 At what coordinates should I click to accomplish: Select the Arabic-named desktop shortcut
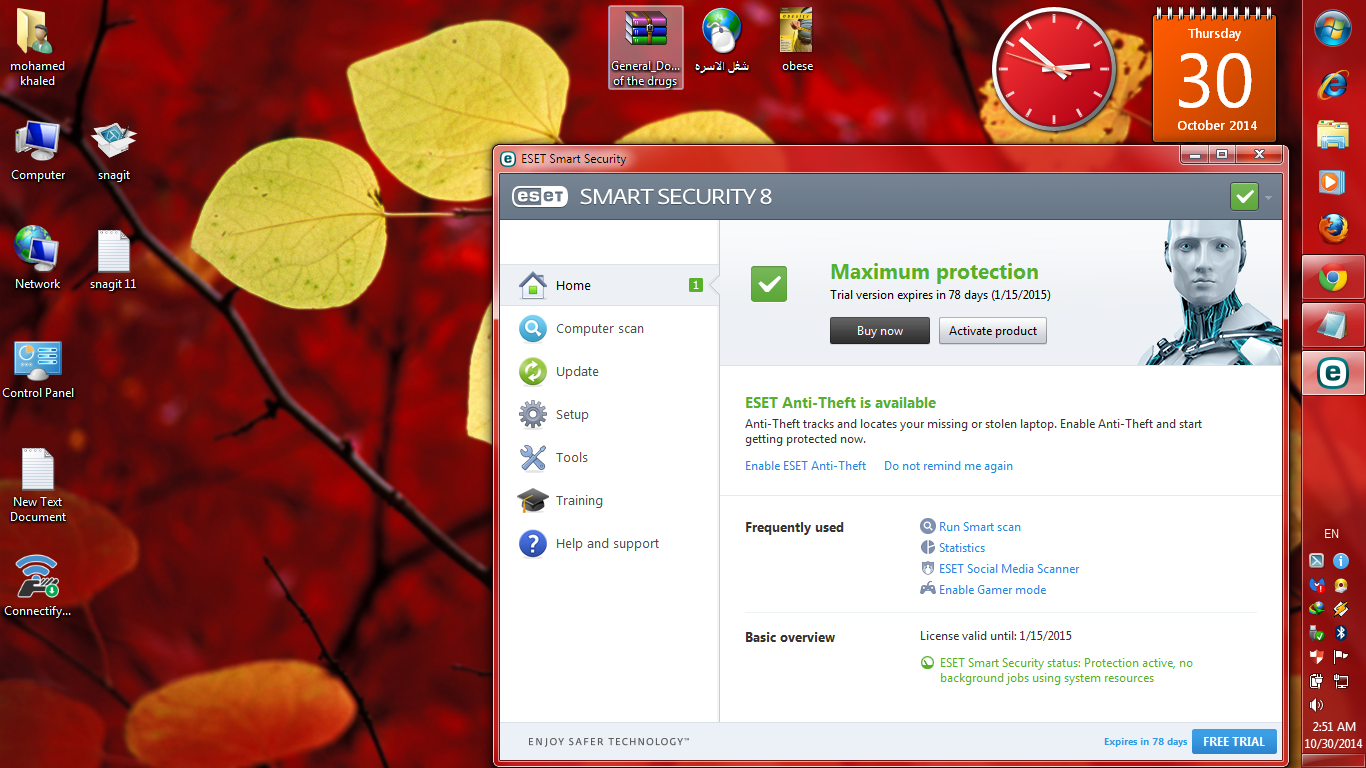[x=722, y=40]
